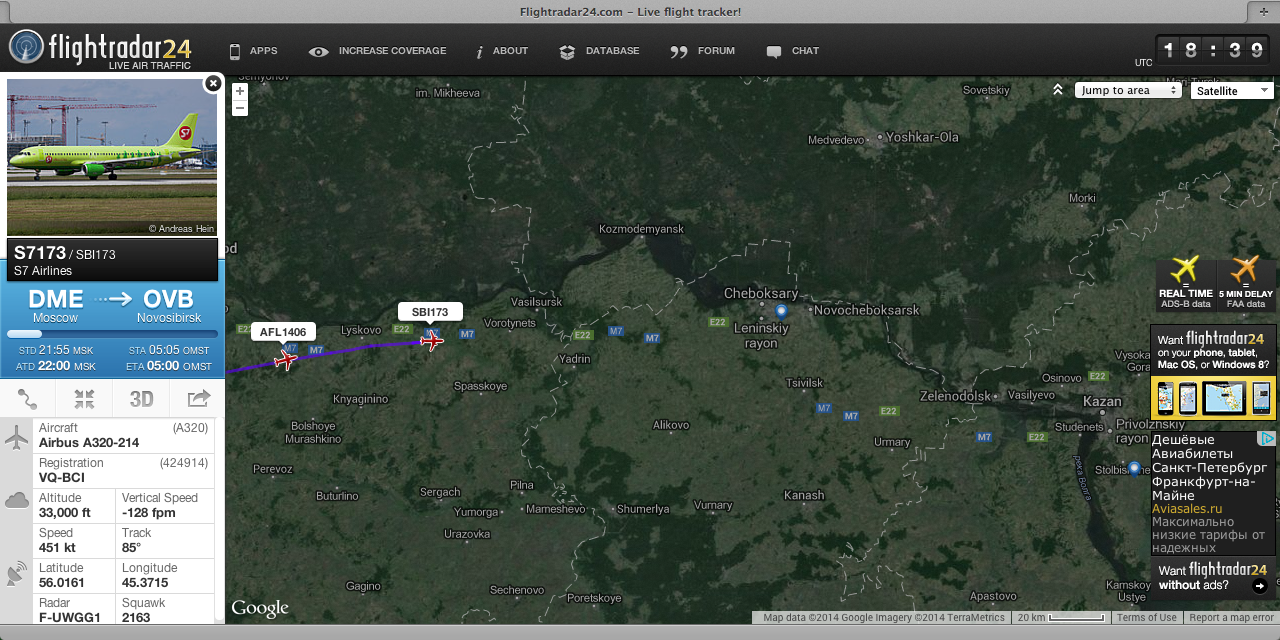Click the INCREASE COVERAGE link

(378, 51)
